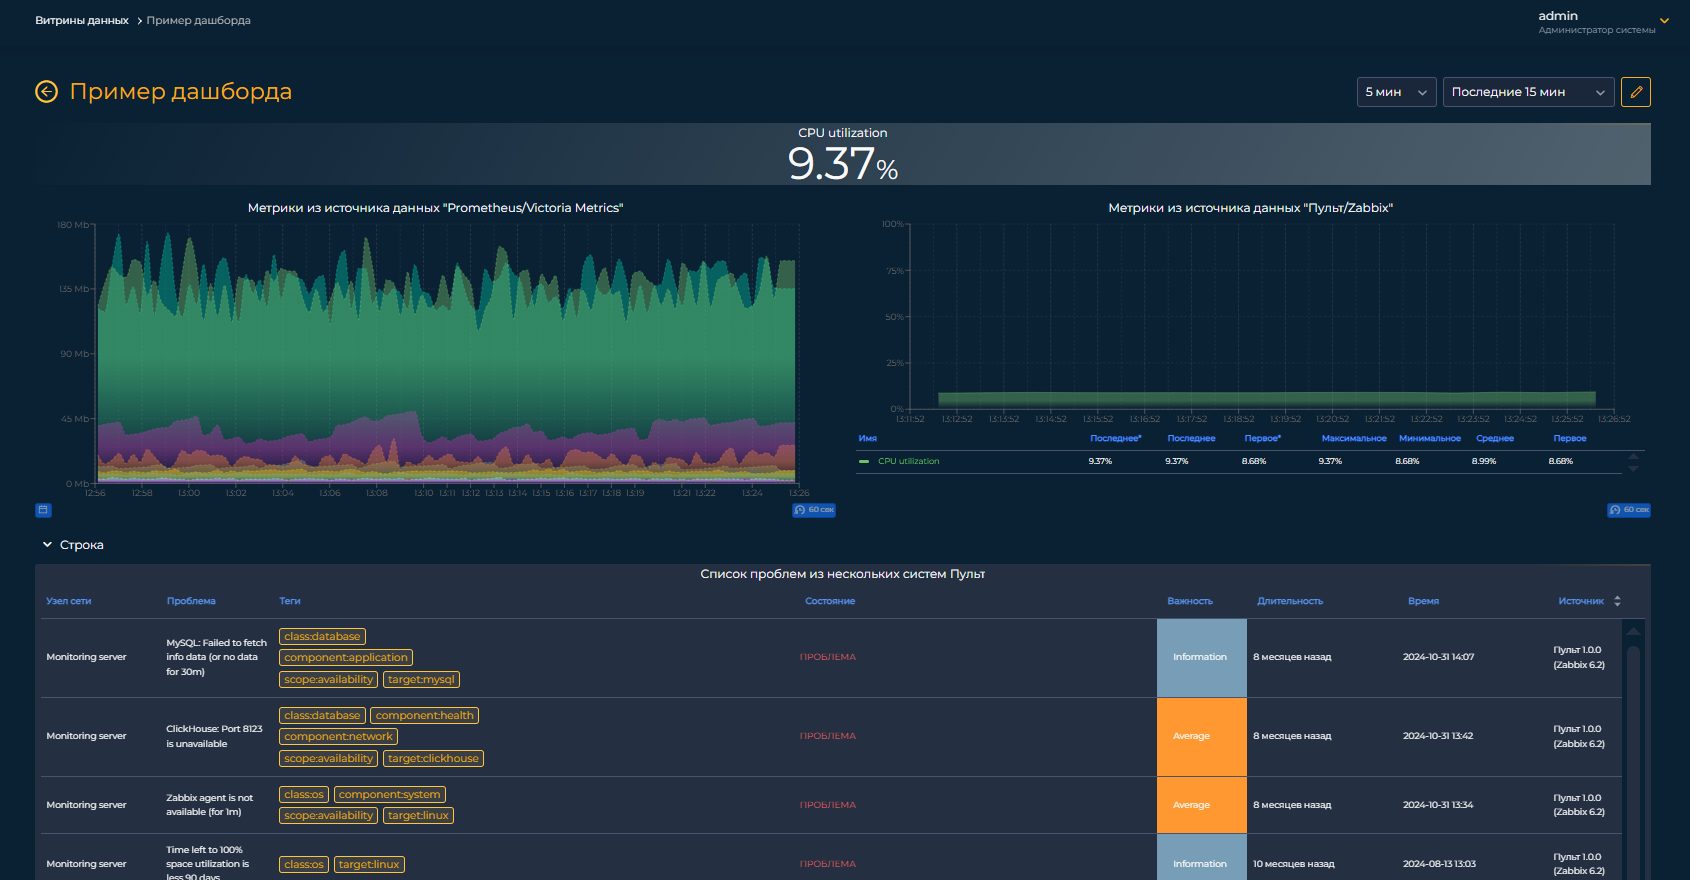
Task: Click the orange back arrow icon
Action: pyautogui.click(x=46, y=92)
